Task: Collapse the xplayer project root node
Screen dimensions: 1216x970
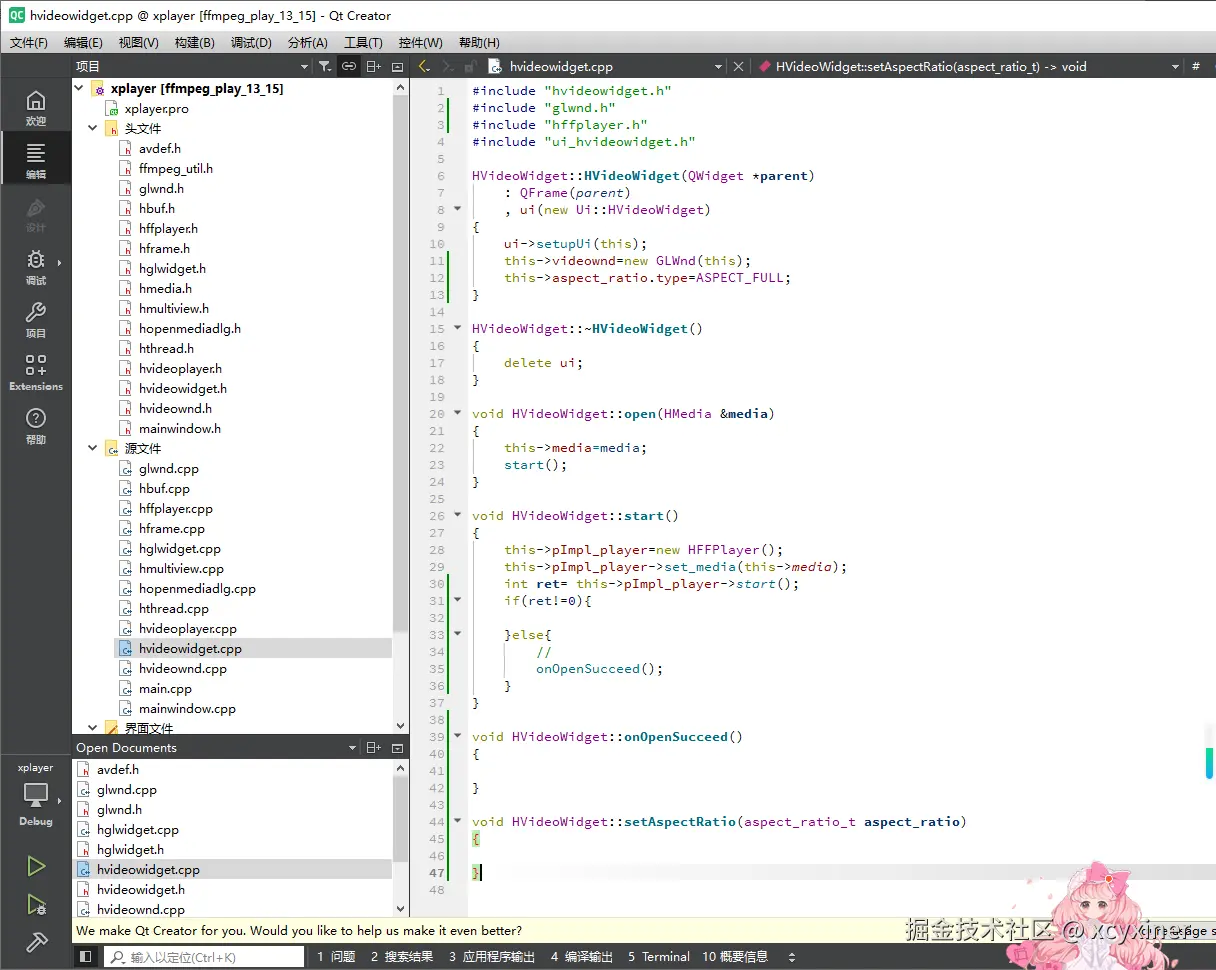Action: [x=80, y=89]
